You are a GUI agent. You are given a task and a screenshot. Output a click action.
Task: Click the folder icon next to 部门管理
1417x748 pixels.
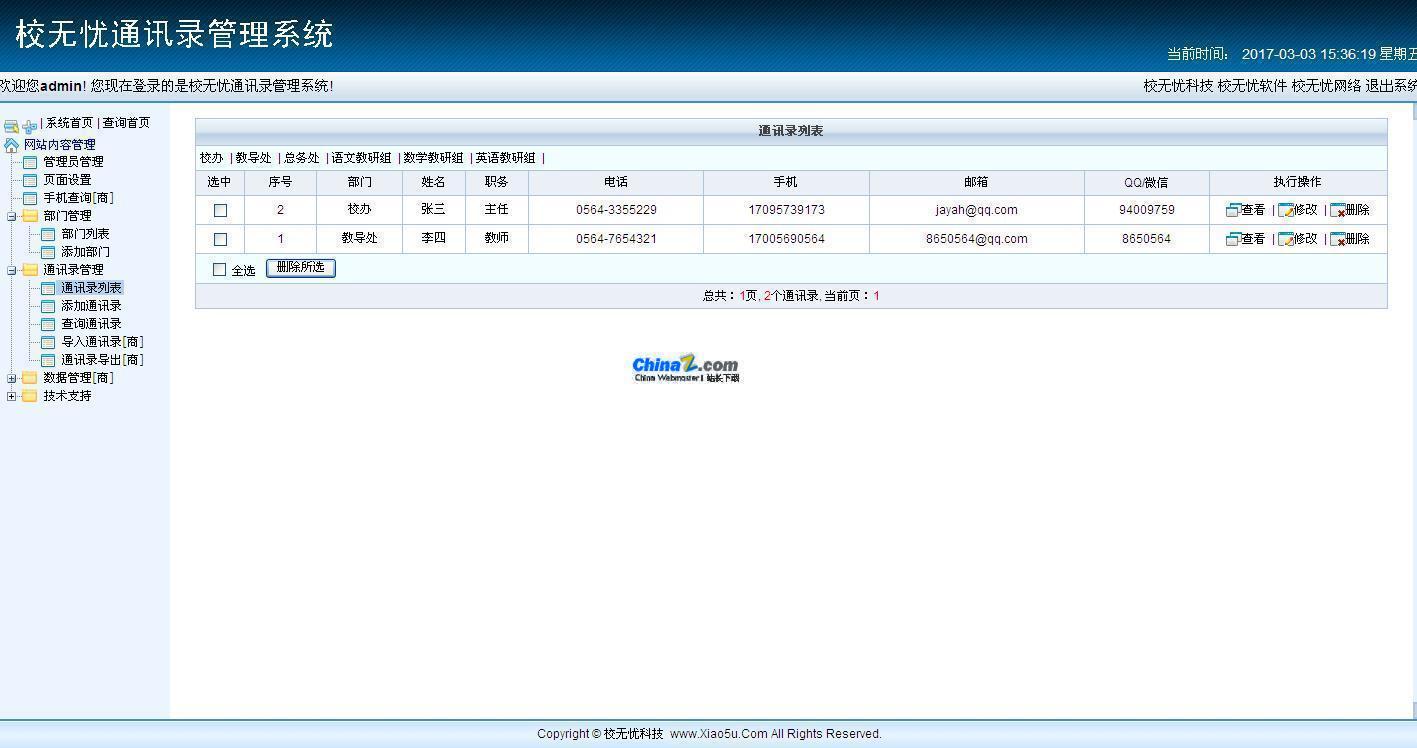30,216
